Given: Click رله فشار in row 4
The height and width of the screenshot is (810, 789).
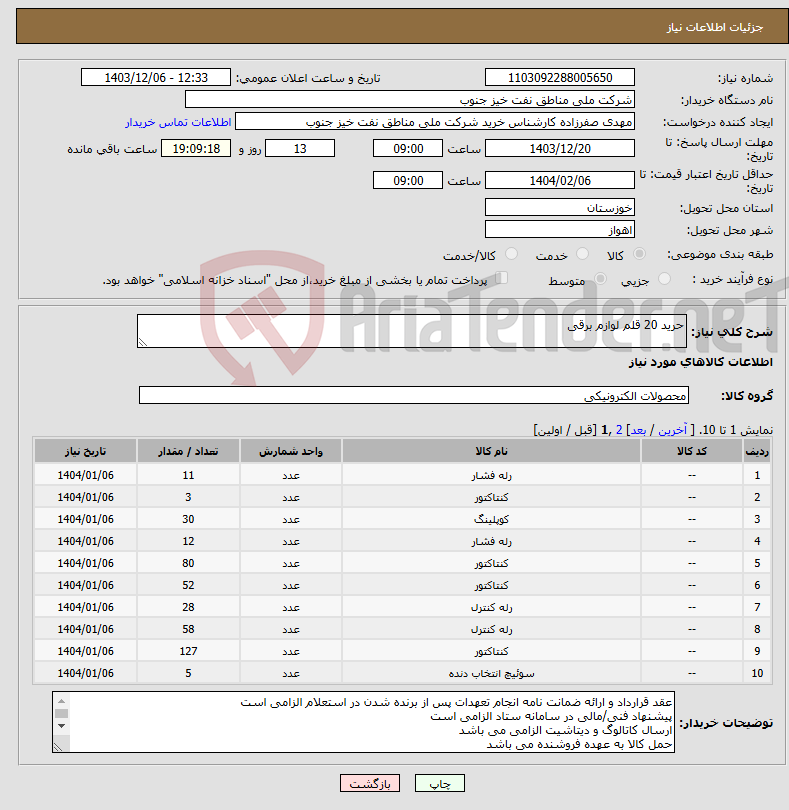Looking at the screenshot, I should [x=491, y=541].
